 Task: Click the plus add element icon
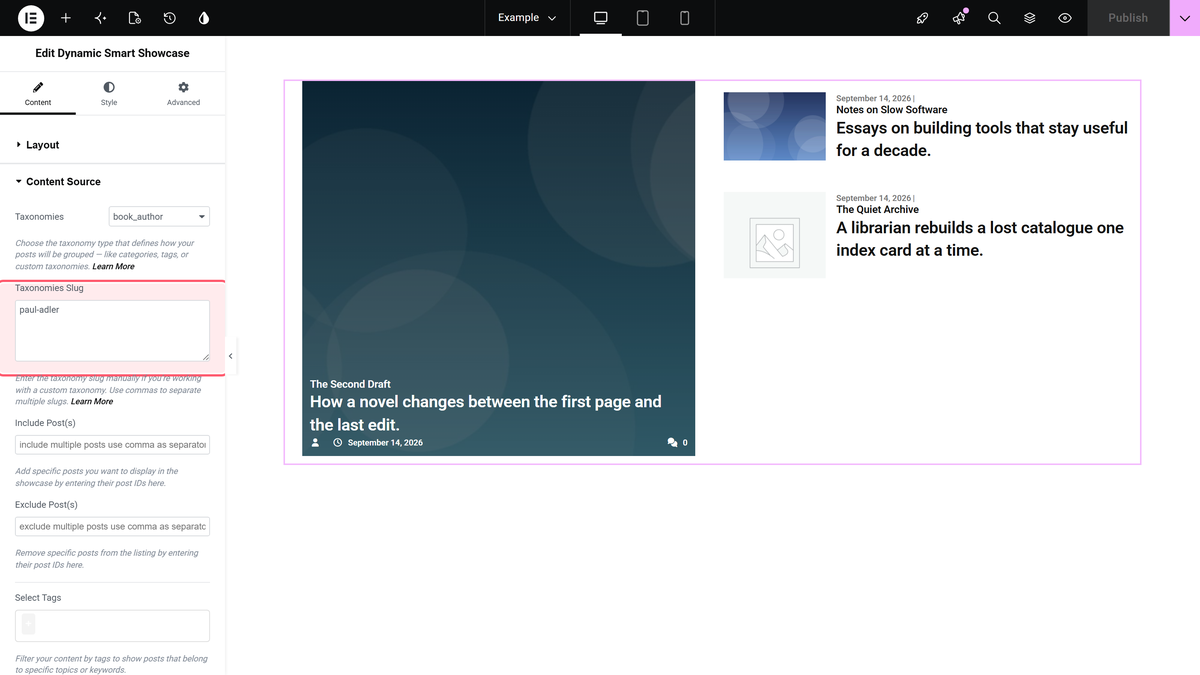66,18
